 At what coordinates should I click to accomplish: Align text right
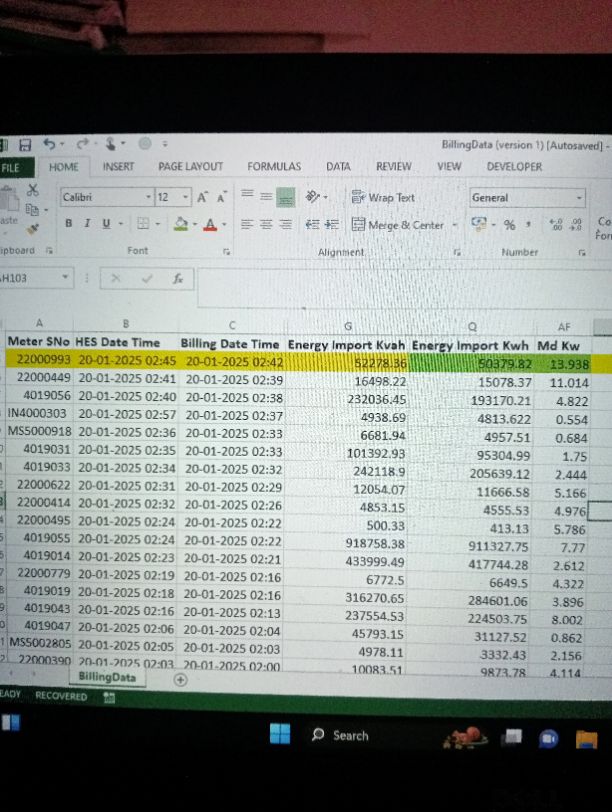pyautogui.click(x=285, y=224)
